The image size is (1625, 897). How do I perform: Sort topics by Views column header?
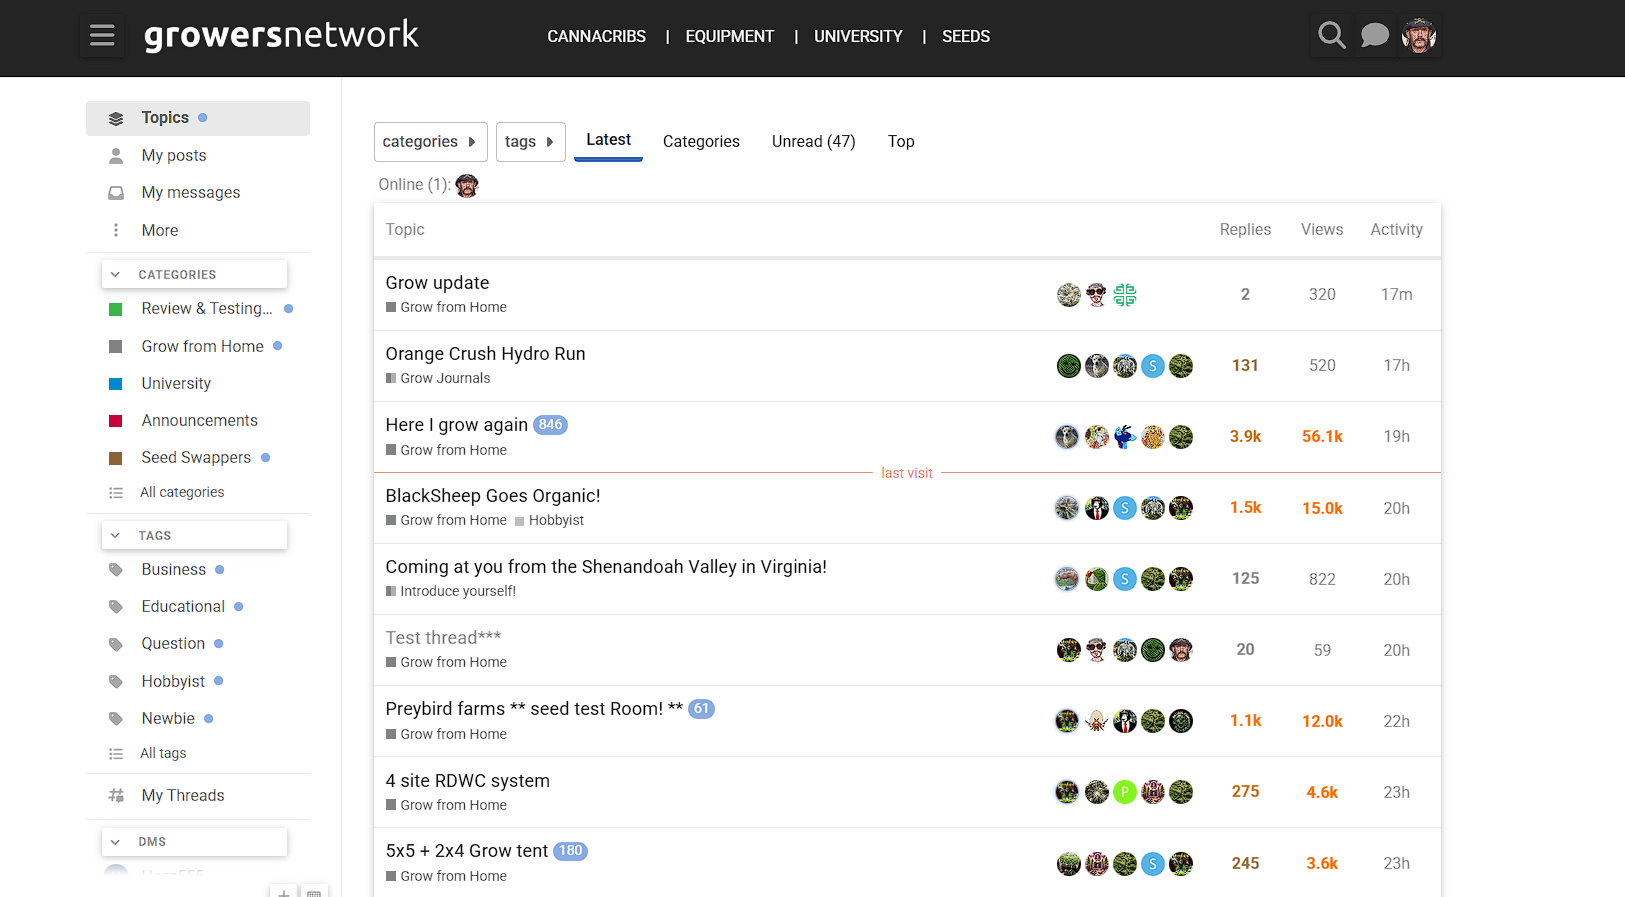1321,230
